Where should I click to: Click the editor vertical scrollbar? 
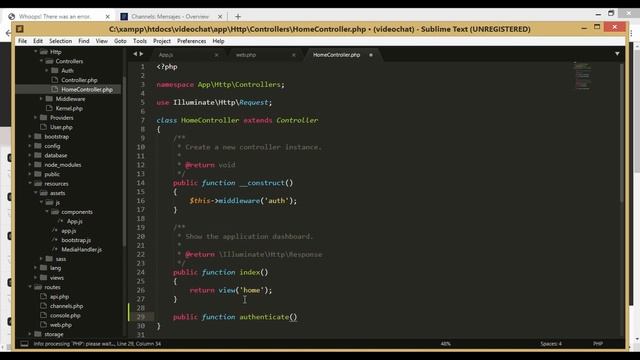pyautogui.click(x=622, y=133)
